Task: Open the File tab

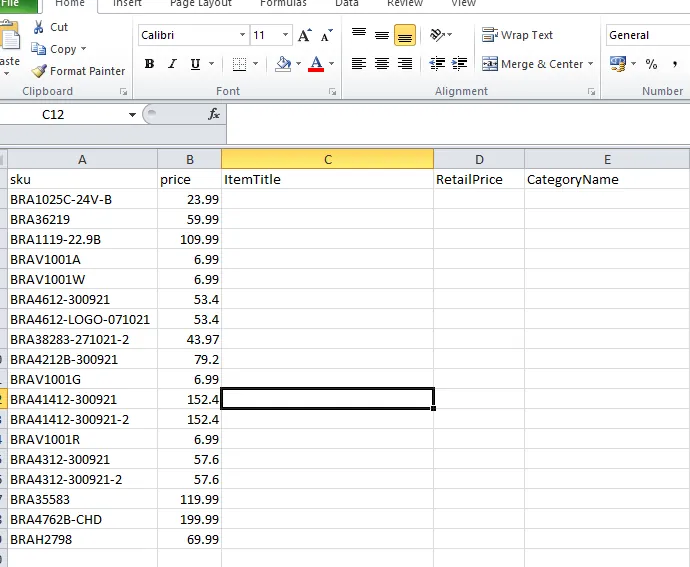Action: click(17, 4)
